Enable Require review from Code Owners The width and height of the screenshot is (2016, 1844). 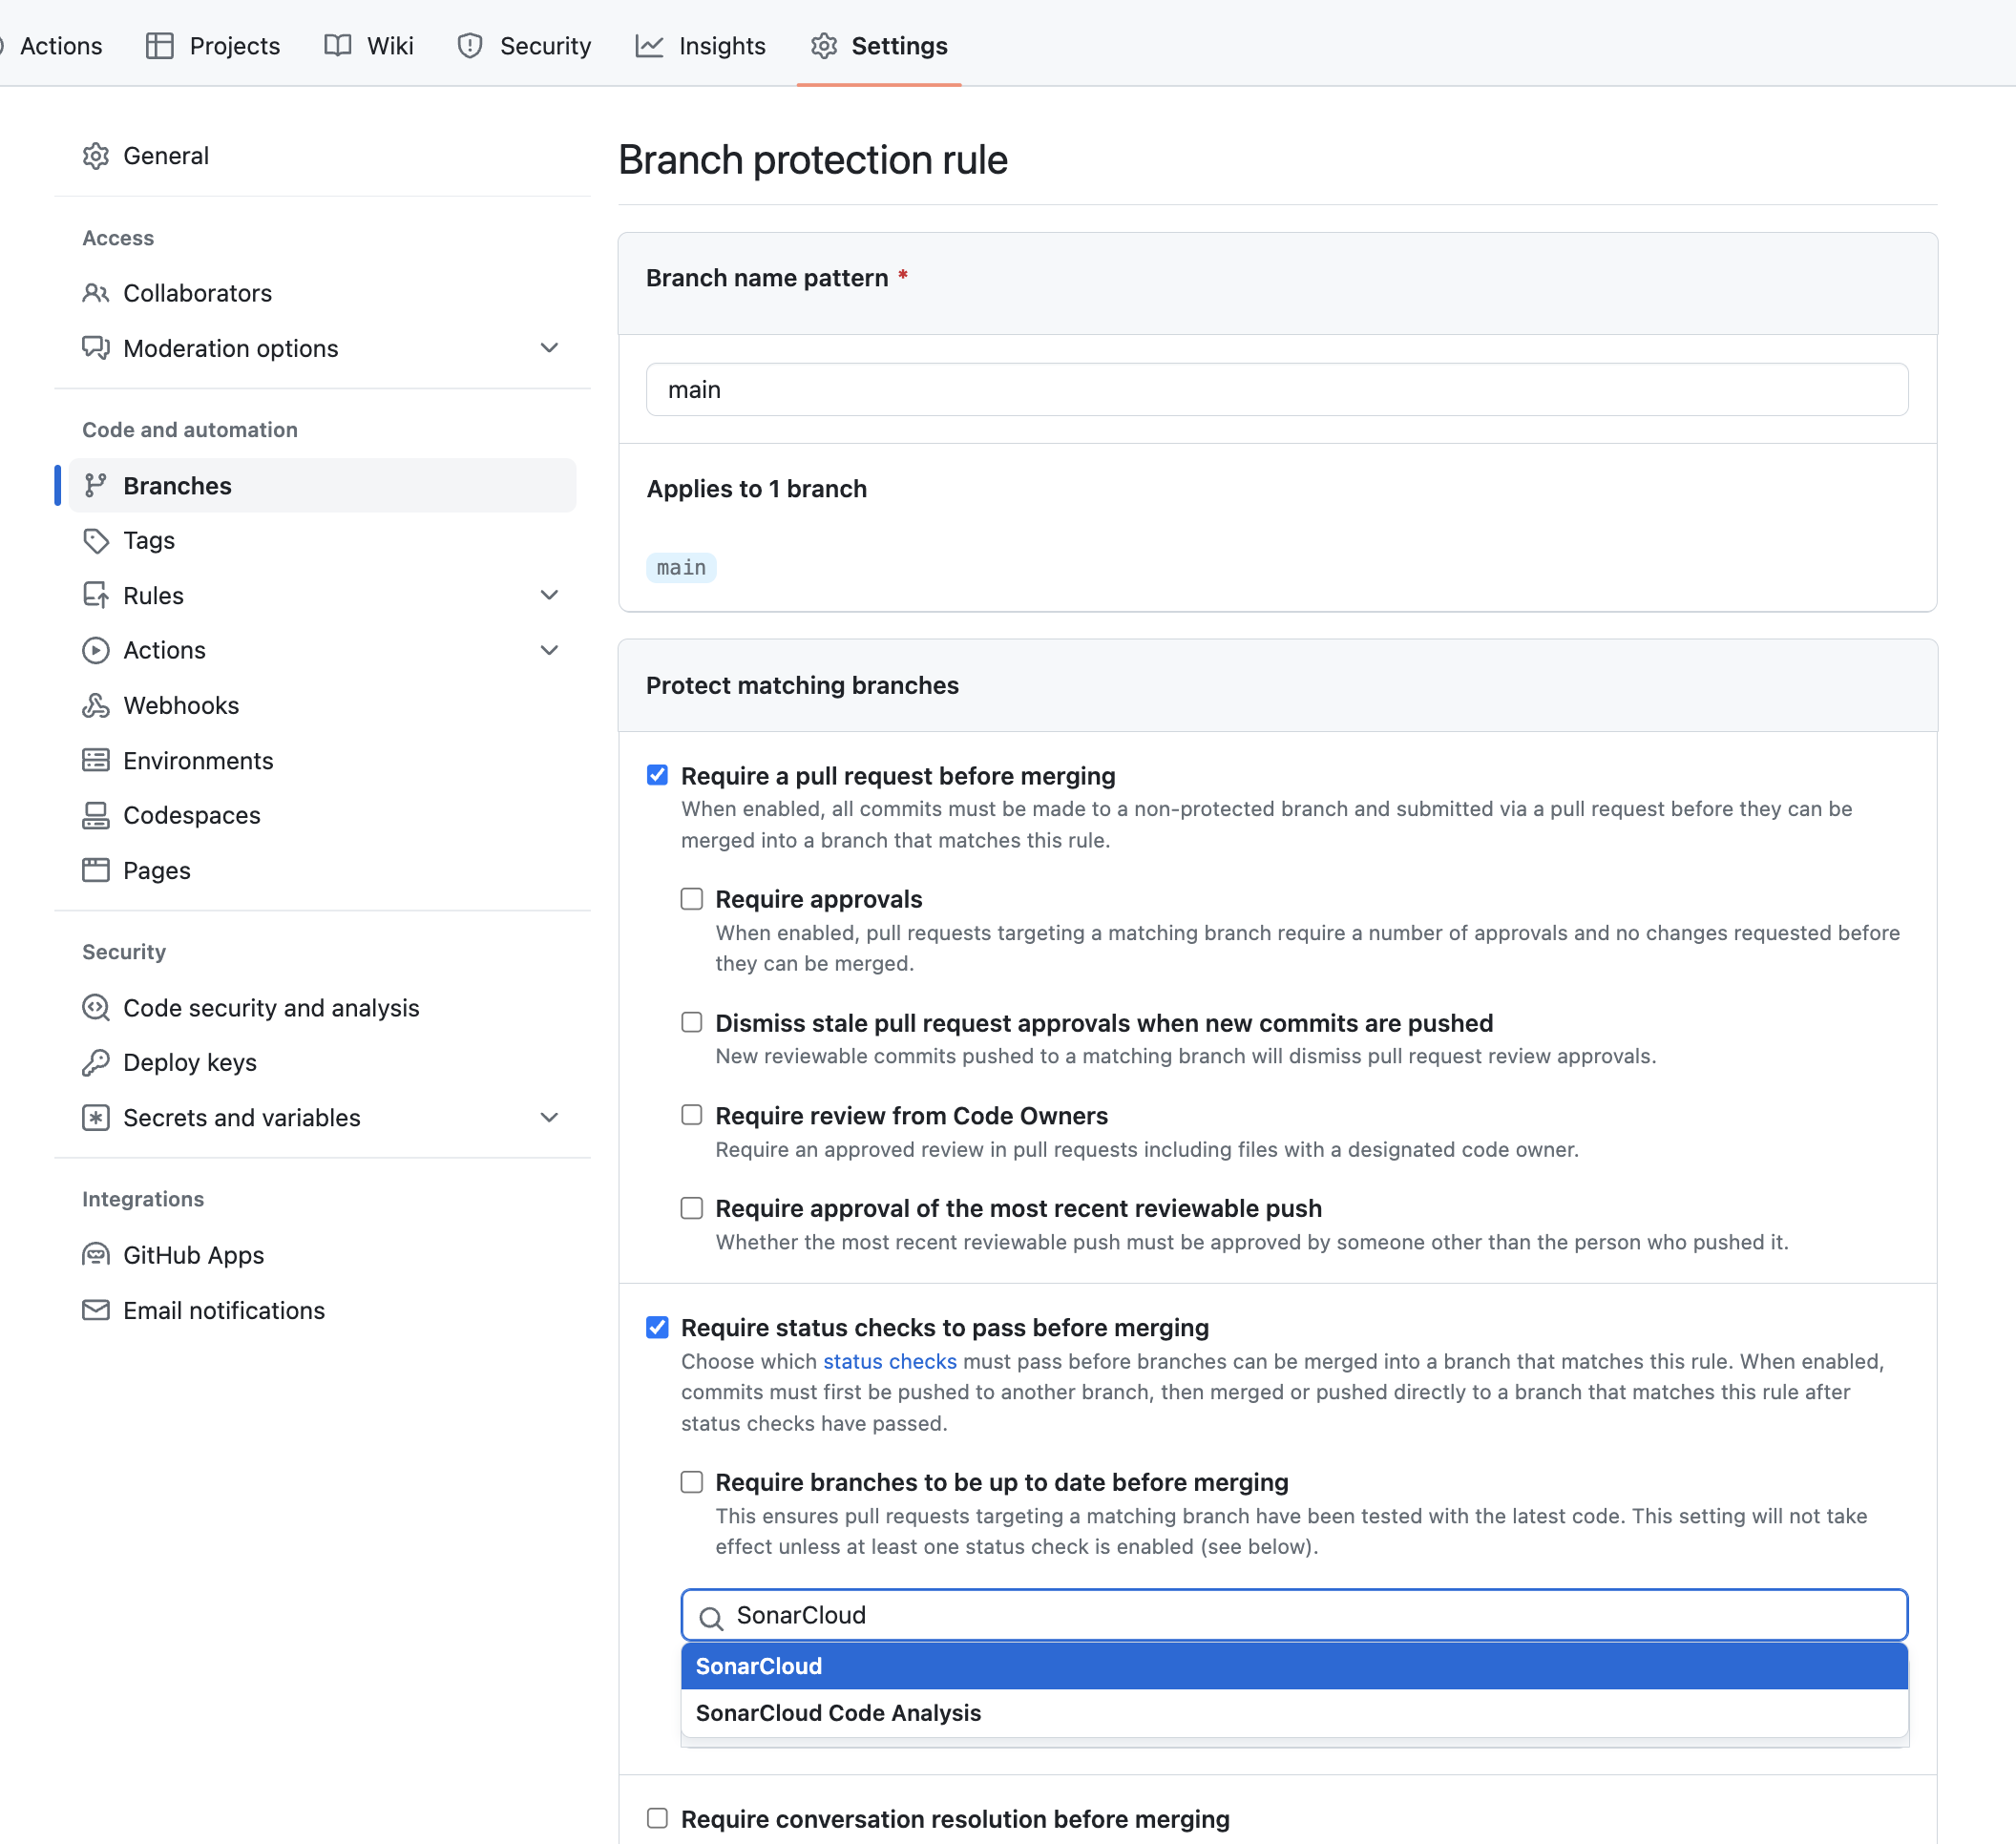click(691, 1114)
